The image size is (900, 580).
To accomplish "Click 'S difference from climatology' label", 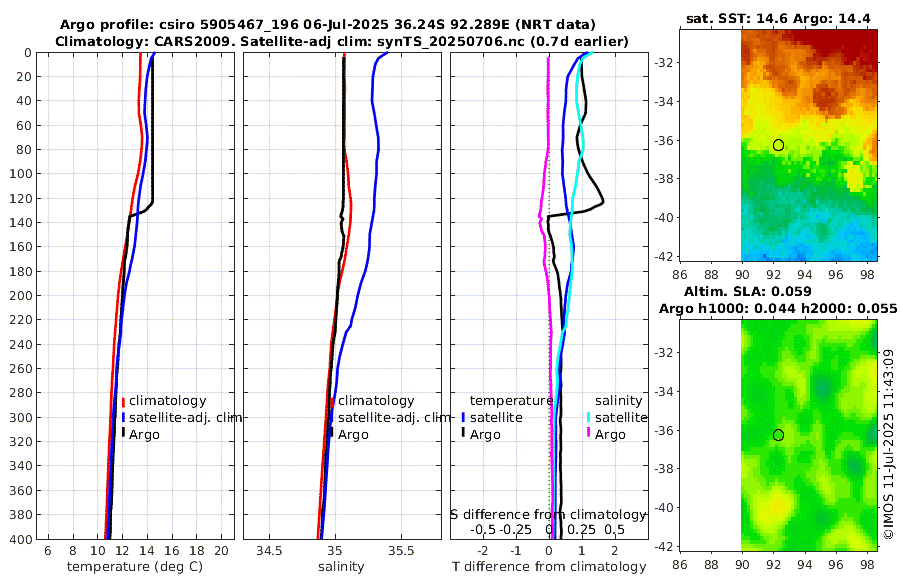I will [549, 515].
